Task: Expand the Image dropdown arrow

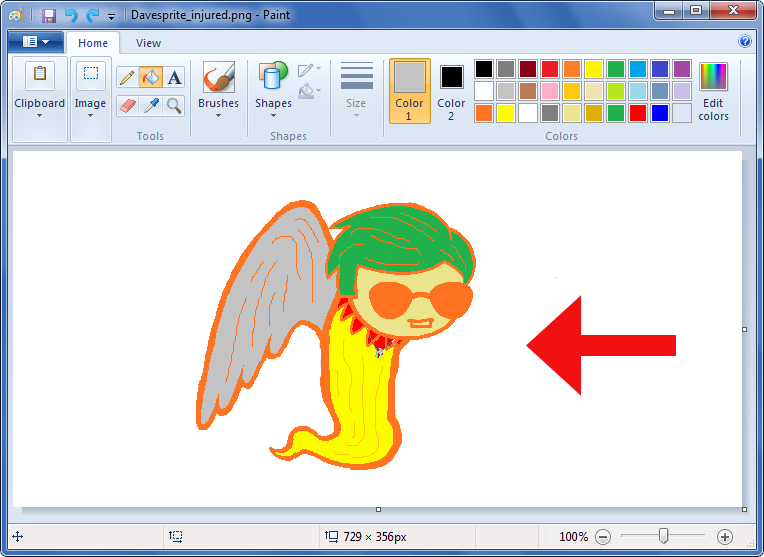Action: pyautogui.click(x=90, y=115)
